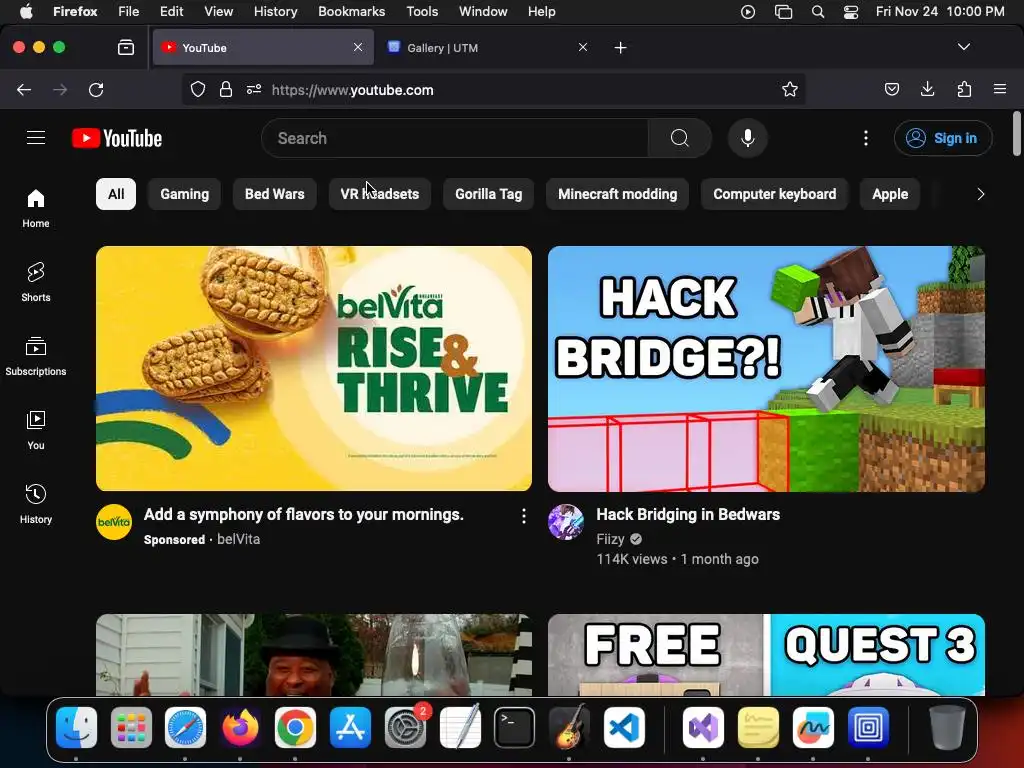Filter videos by Bed Wars chip

tap(274, 194)
